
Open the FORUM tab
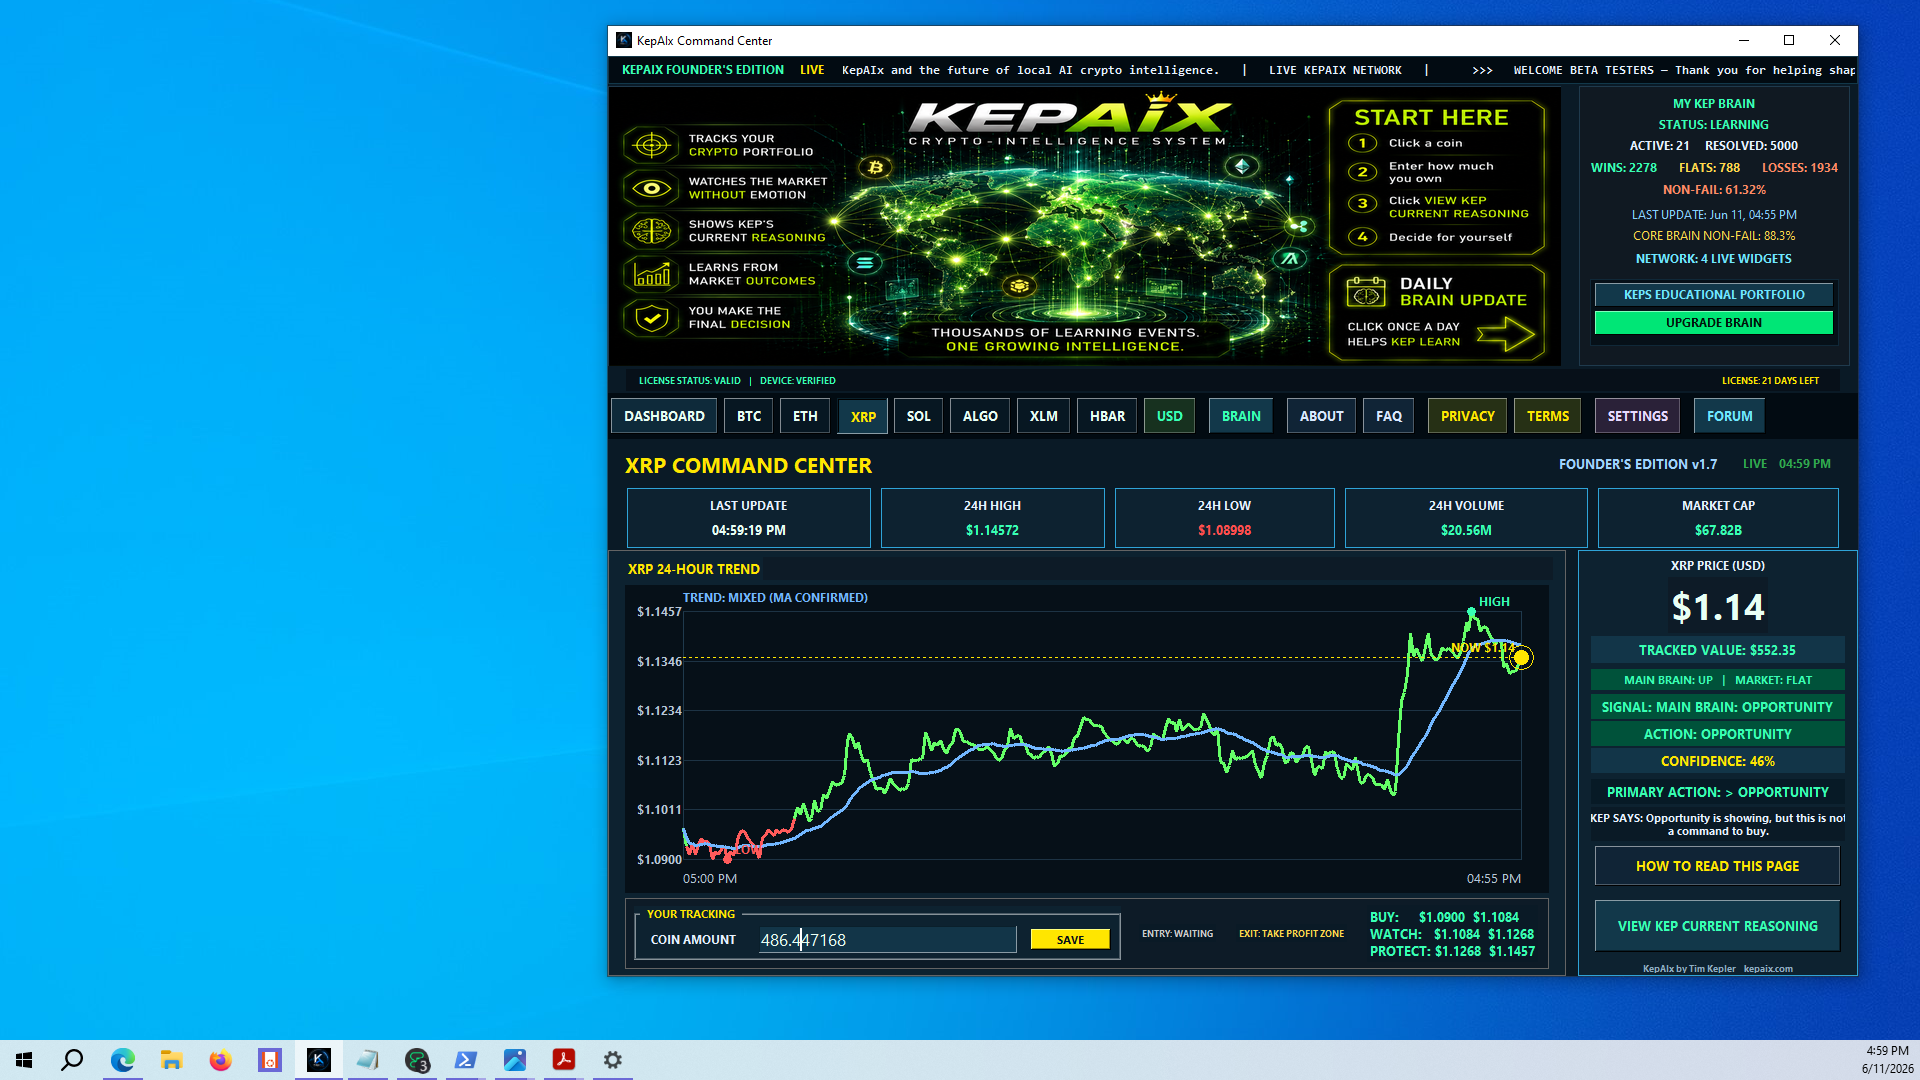click(1729, 416)
